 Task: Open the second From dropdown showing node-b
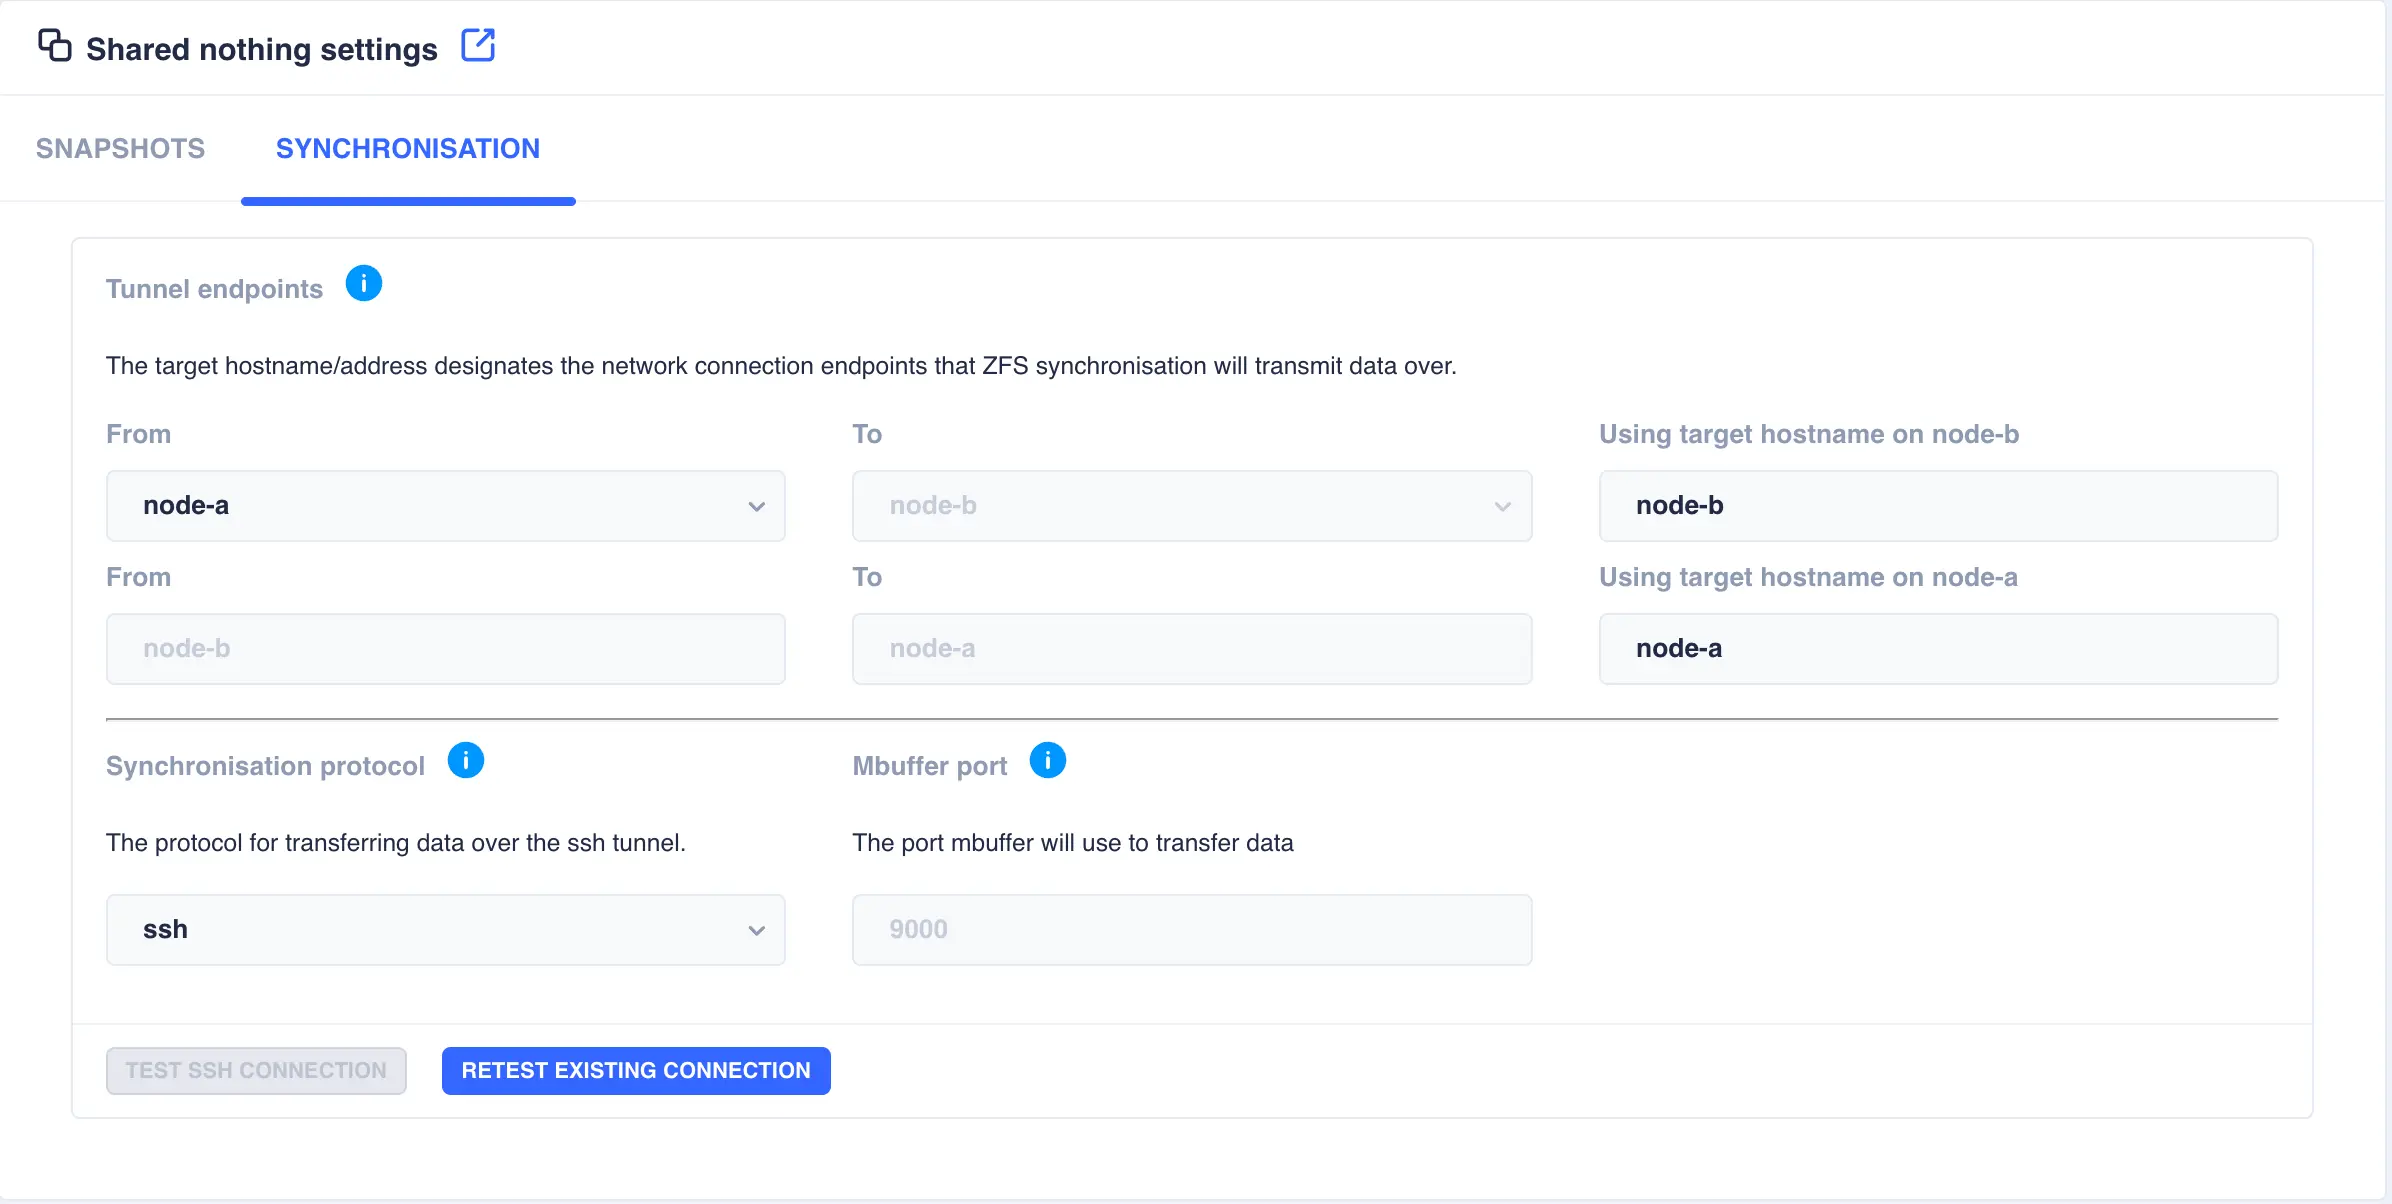click(x=445, y=648)
